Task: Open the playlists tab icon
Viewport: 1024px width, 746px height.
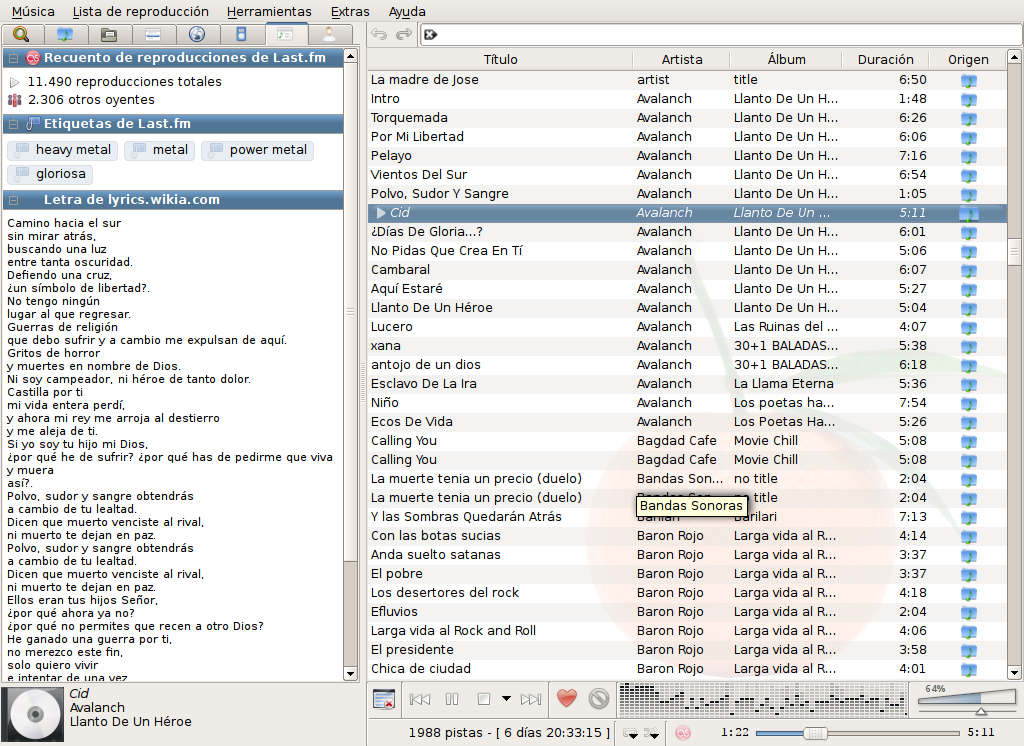Action: (x=153, y=34)
